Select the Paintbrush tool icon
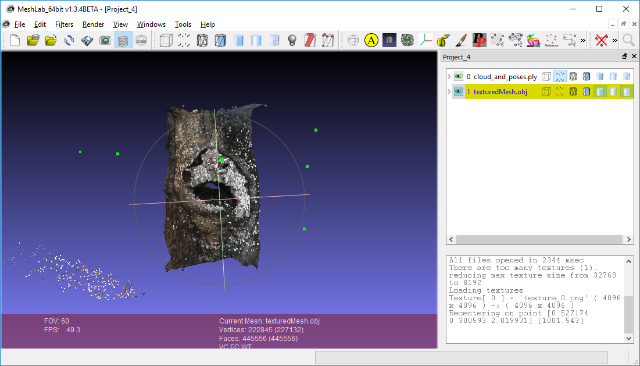The width and height of the screenshot is (640, 366). click(x=461, y=40)
